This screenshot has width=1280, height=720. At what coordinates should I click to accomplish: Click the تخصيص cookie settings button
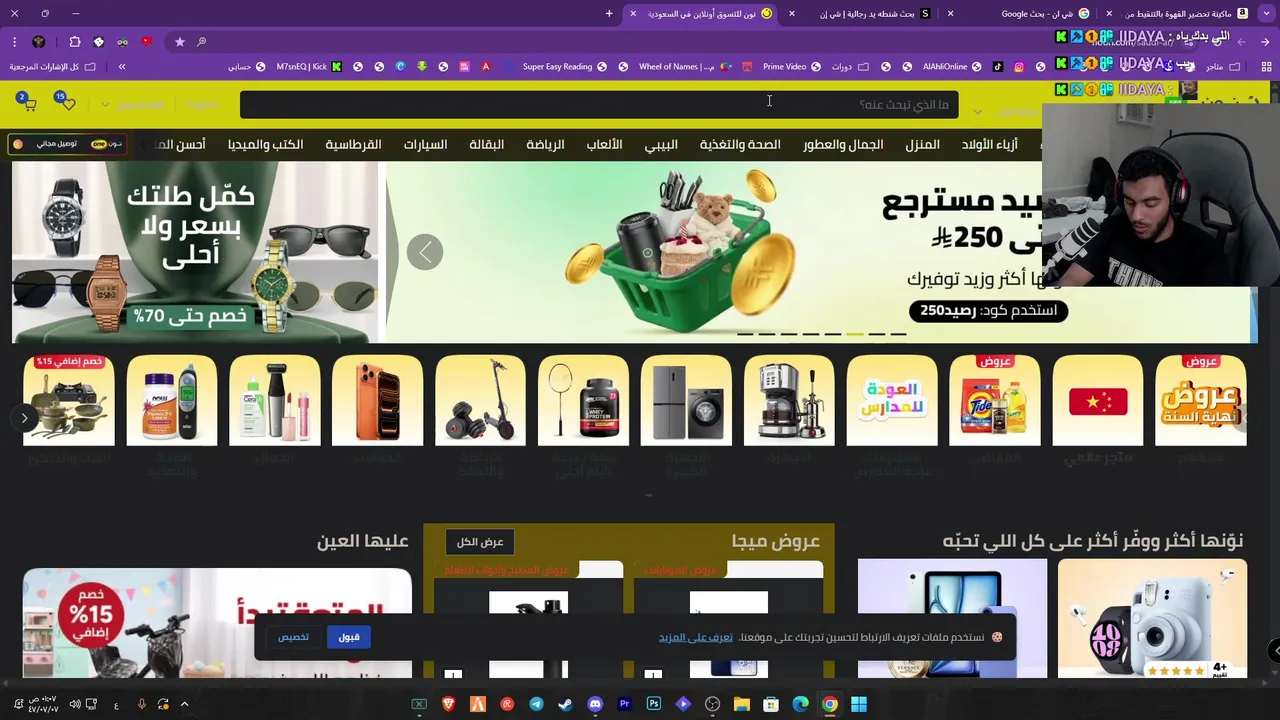293,637
